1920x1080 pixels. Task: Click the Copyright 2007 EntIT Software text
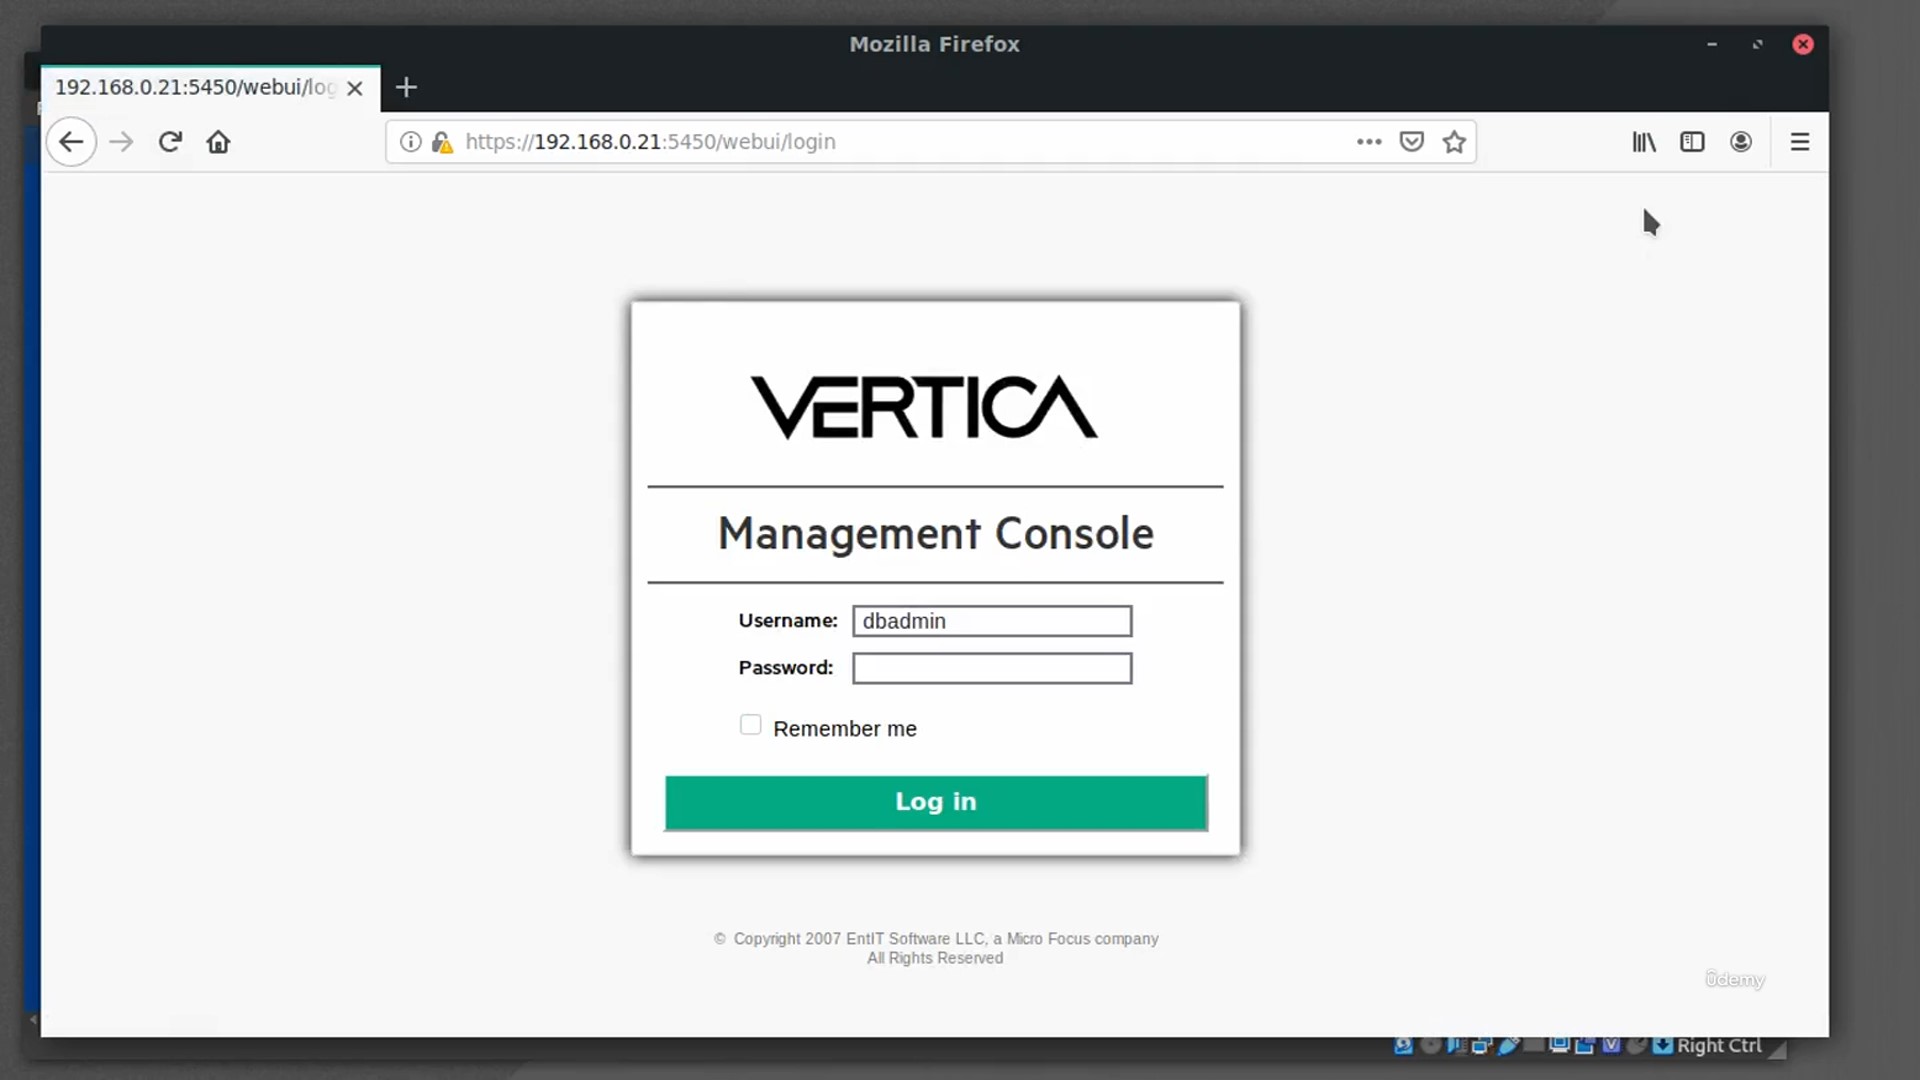click(x=936, y=939)
